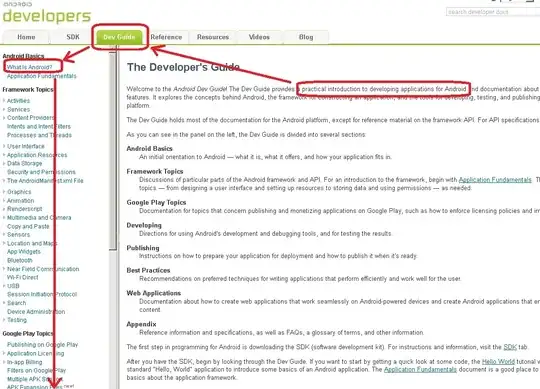Click the Framework Topics sidebar heading
Viewport: 540px width, 389px height.
[28, 90]
